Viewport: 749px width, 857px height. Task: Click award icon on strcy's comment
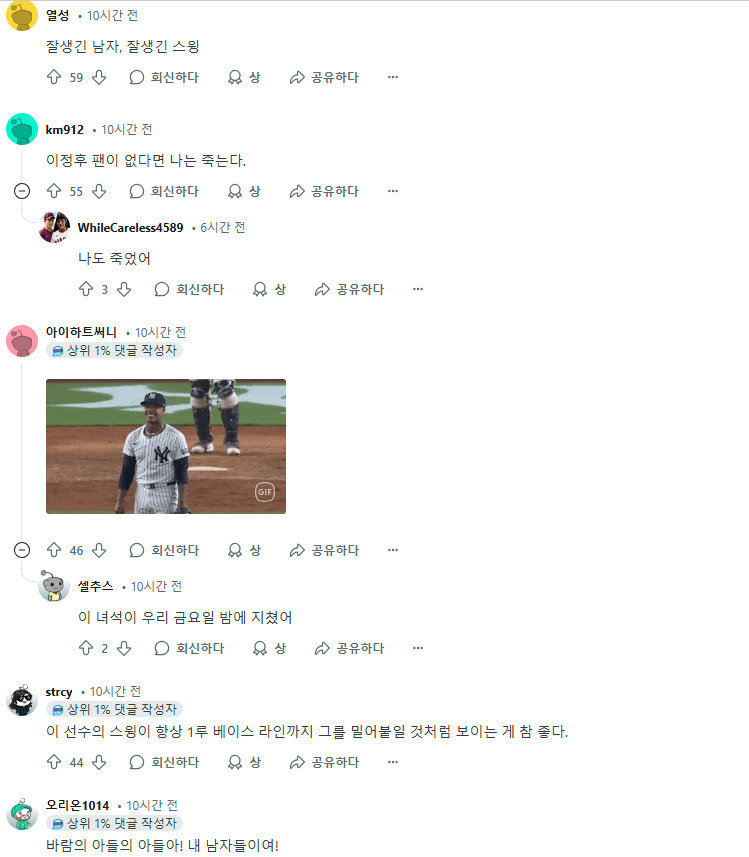[x=244, y=762]
